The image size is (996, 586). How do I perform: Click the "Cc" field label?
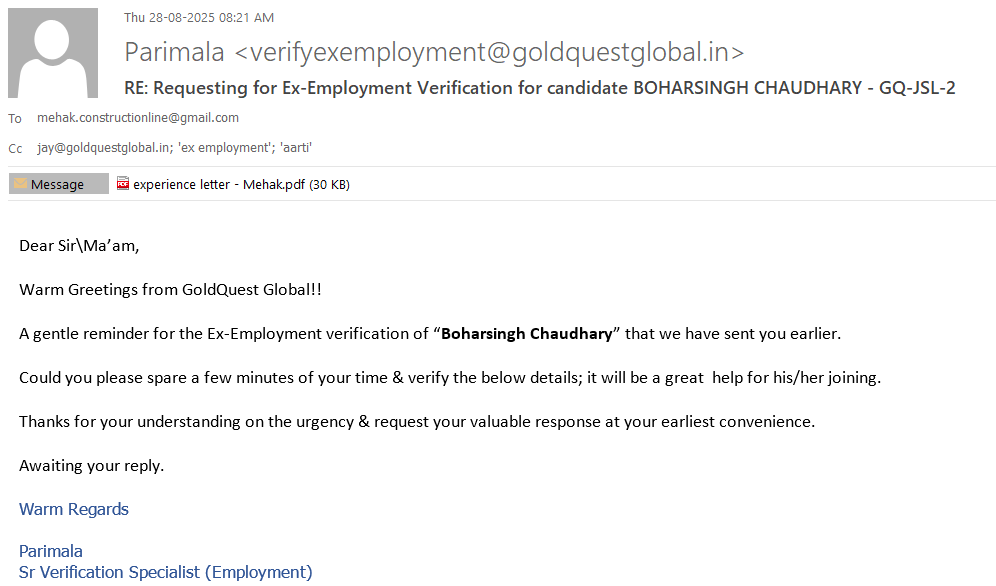(15, 149)
